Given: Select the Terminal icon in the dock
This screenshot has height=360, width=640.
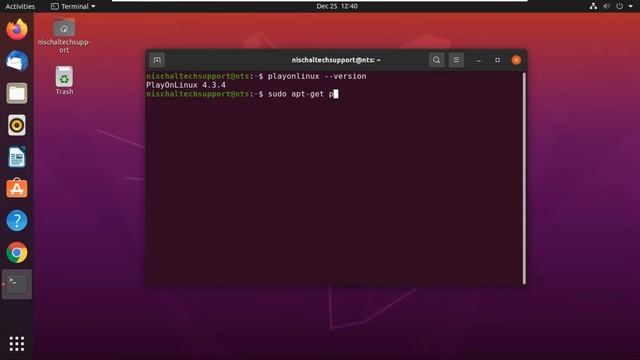Looking at the screenshot, I should point(17,284).
